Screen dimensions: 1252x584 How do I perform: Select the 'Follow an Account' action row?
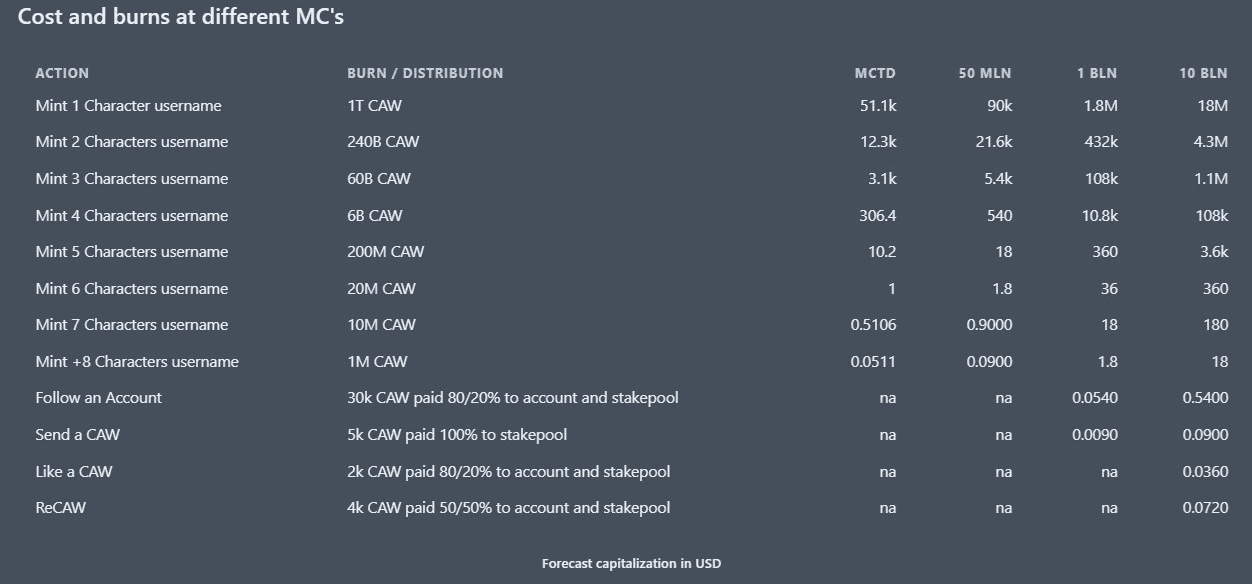pyautogui.click(x=98, y=398)
